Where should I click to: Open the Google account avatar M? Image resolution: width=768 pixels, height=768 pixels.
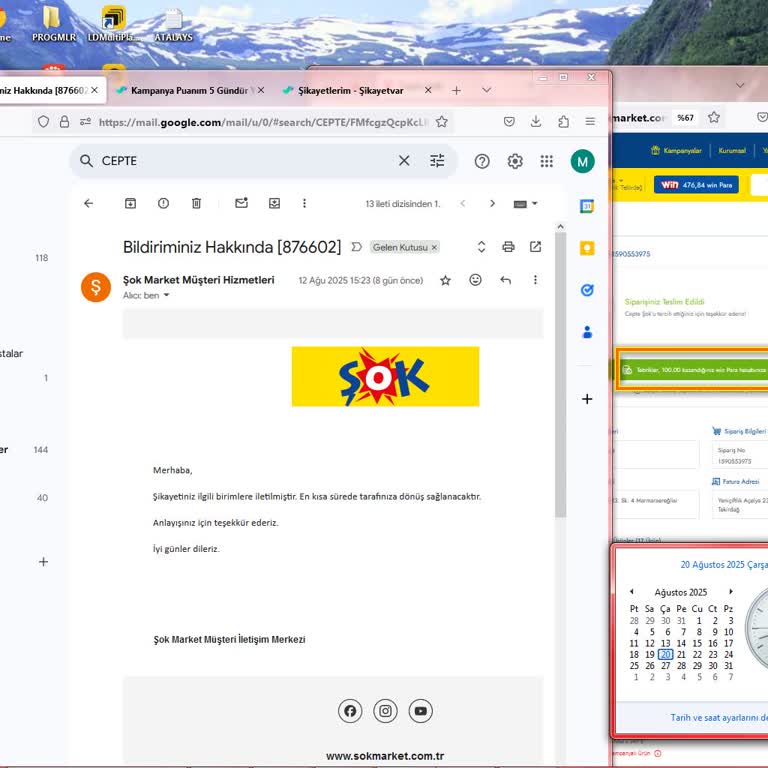pyautogui.click(x=582, y=161)
